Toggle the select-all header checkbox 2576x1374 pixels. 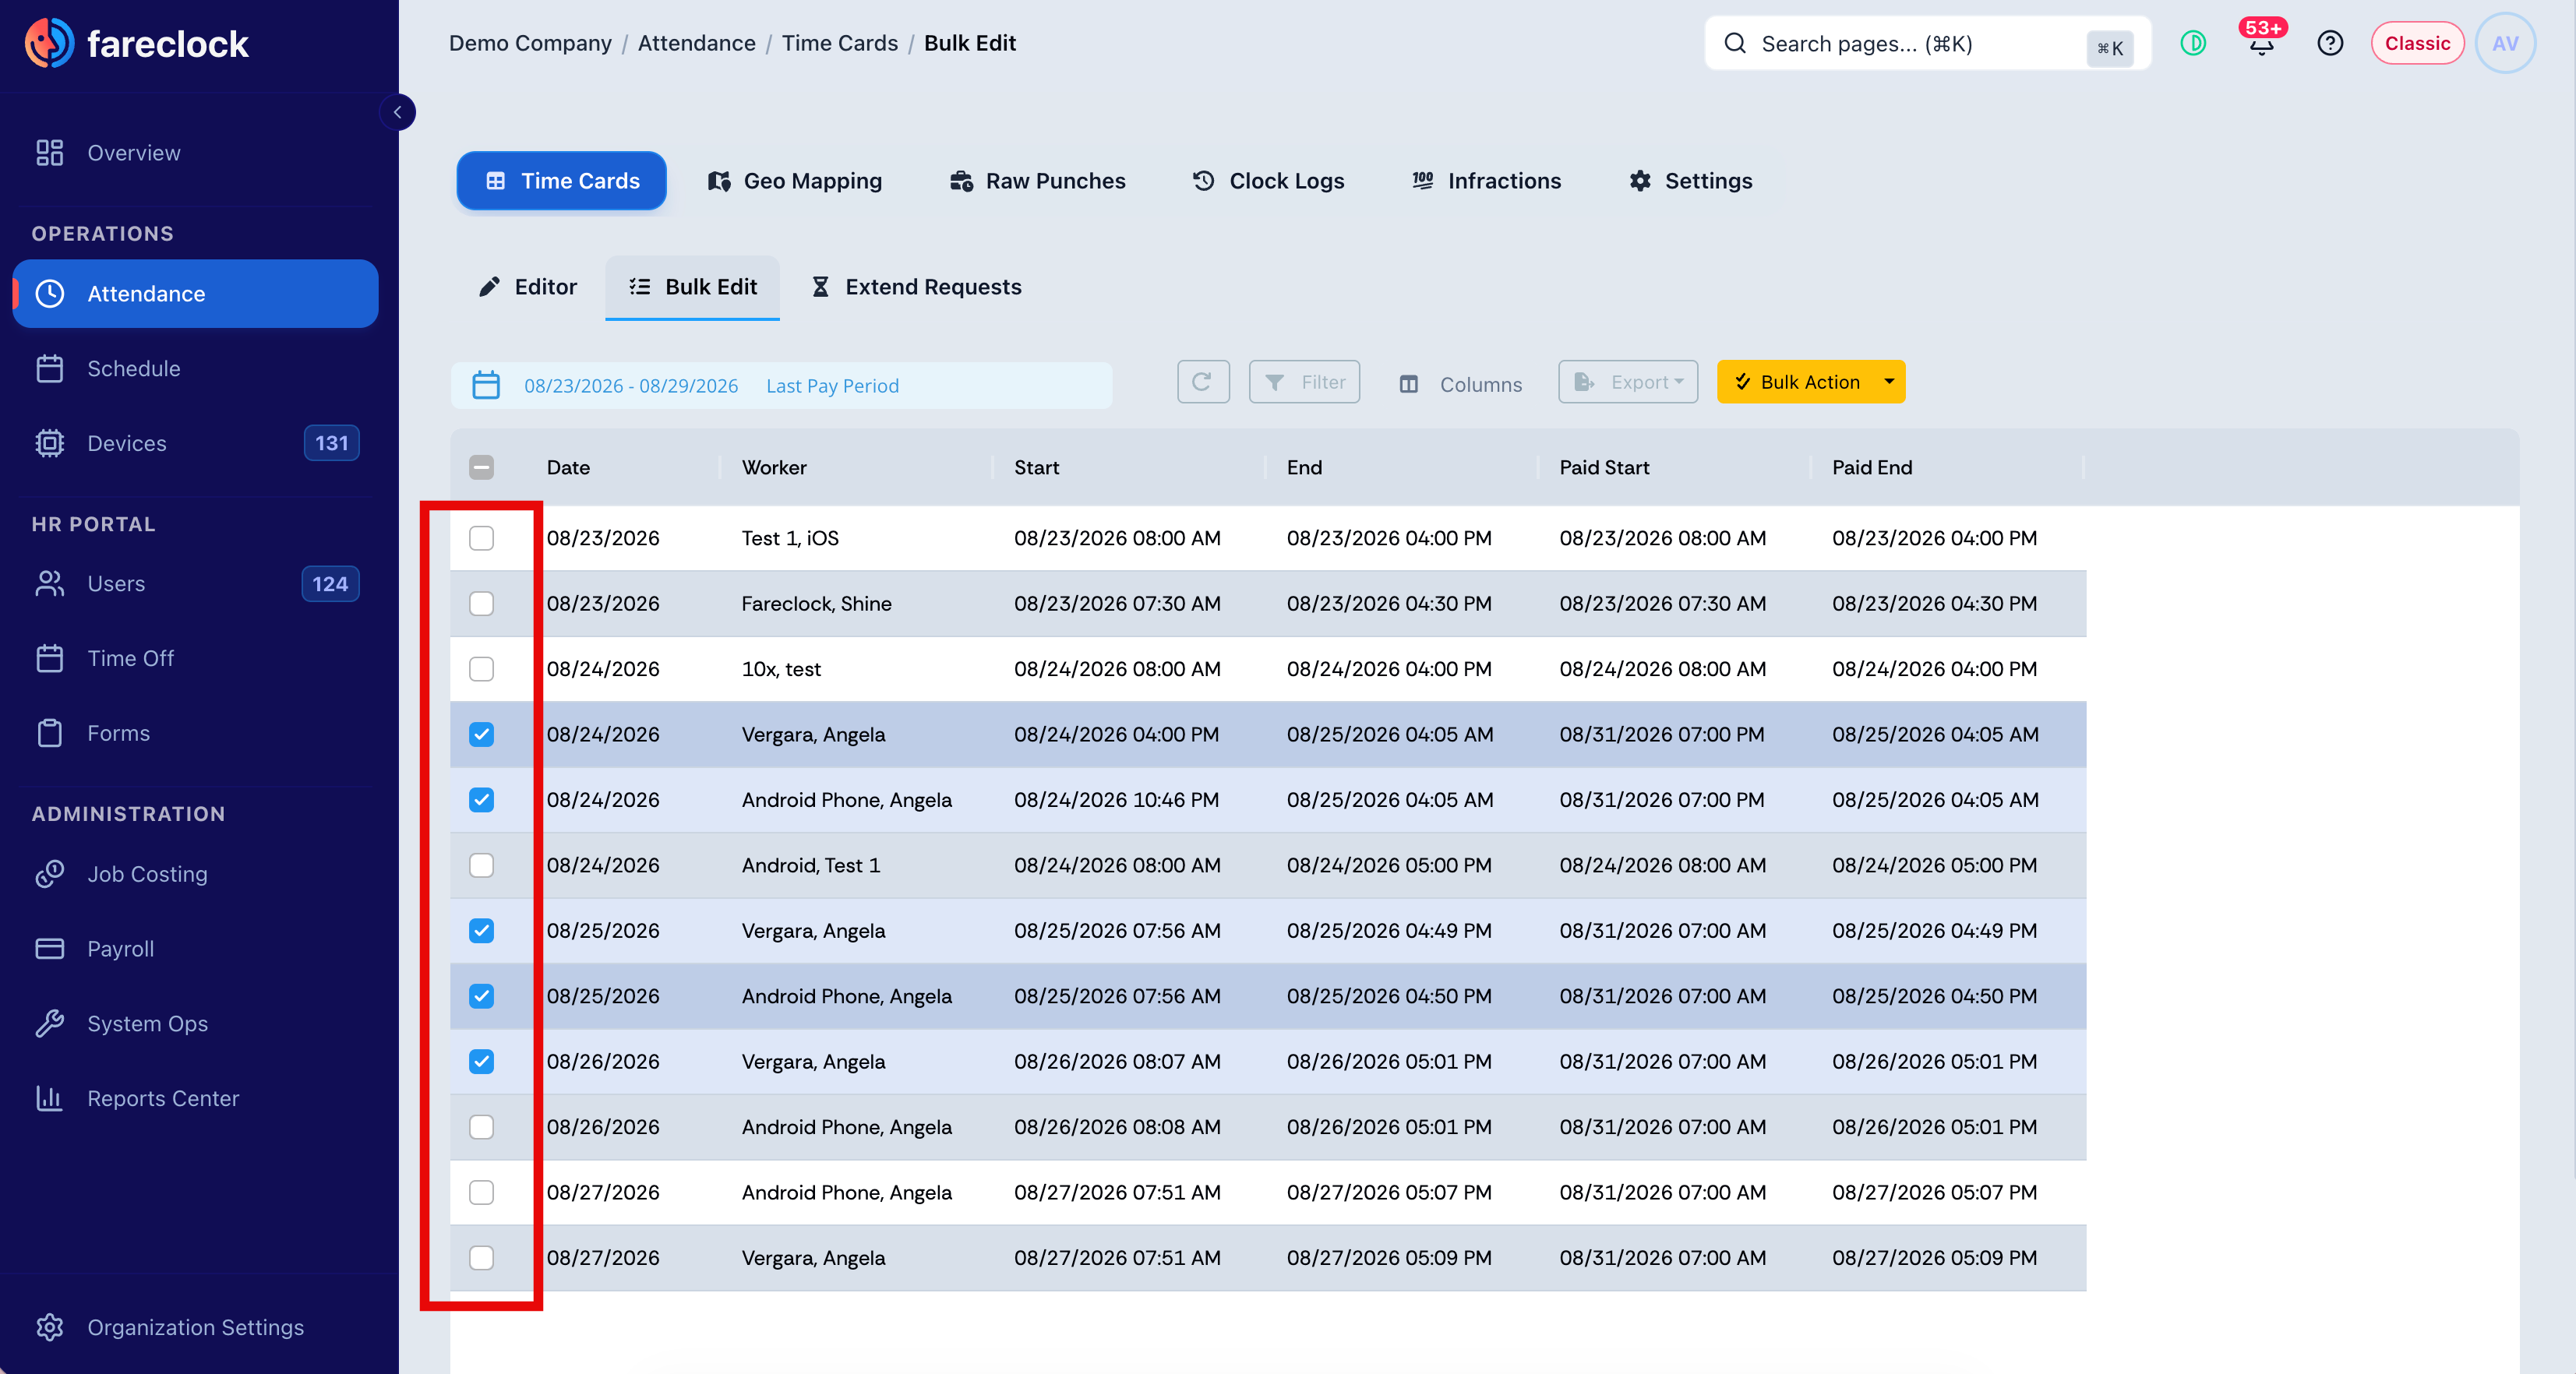(x=481, y=467)
